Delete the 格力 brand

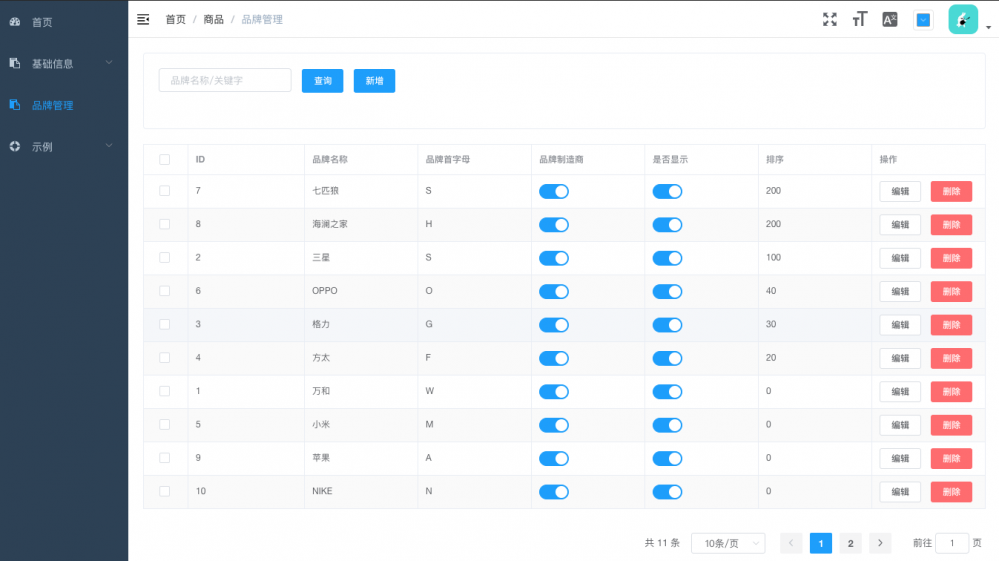pyautogui.click(x=951, y=325)
